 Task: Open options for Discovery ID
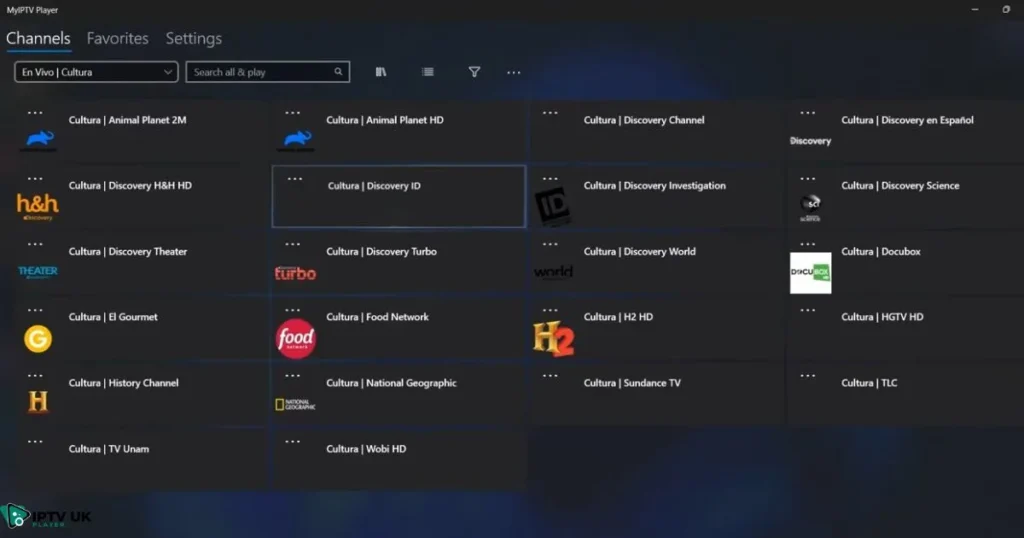295,179
